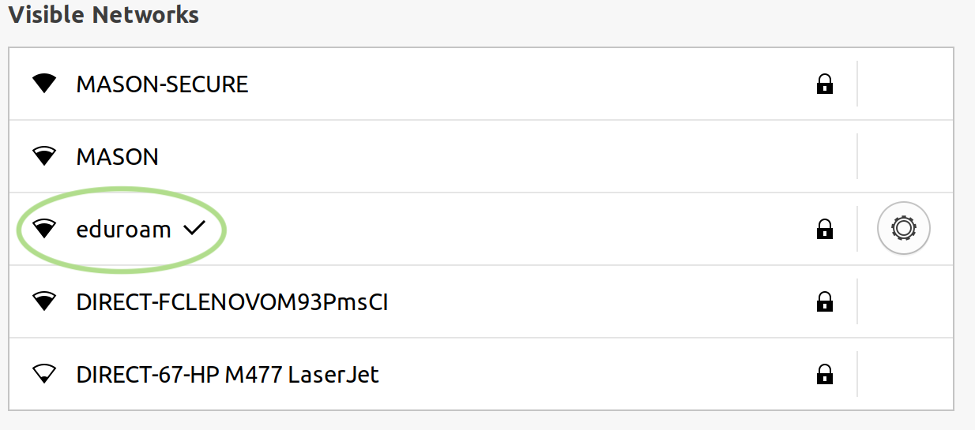This screenshot has width=977, height=431.
Task: Connect to the MASON-SECURE network
Action: pos(162,85)
